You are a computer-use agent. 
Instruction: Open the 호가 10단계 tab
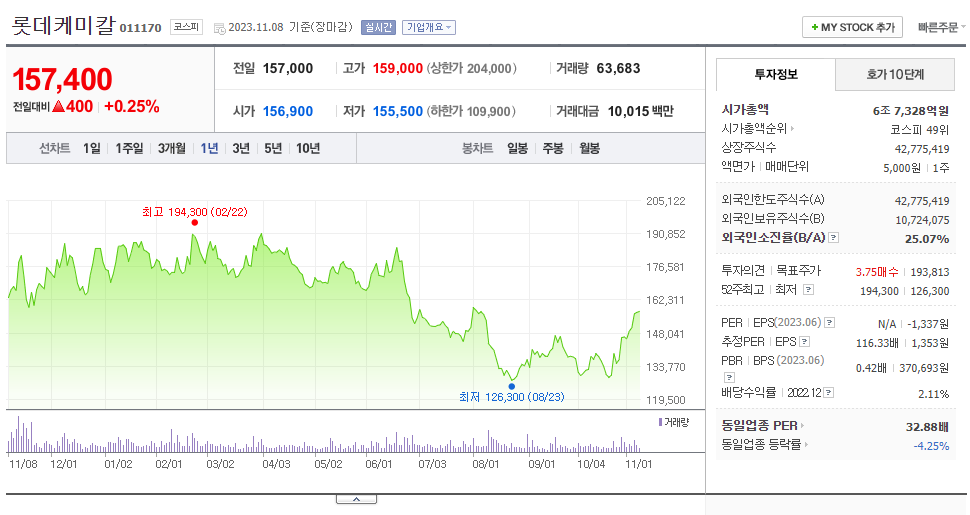[895, 74]
